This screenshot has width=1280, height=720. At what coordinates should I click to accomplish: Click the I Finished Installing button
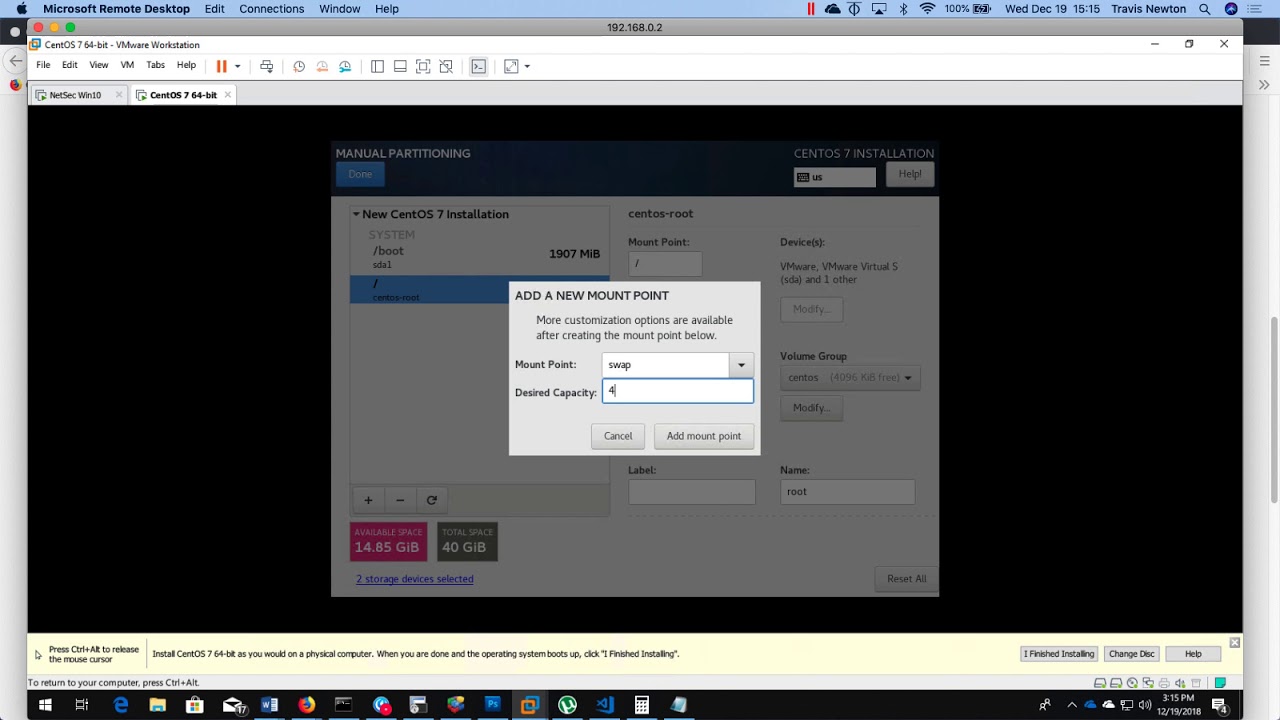(x=1059, y=654)
